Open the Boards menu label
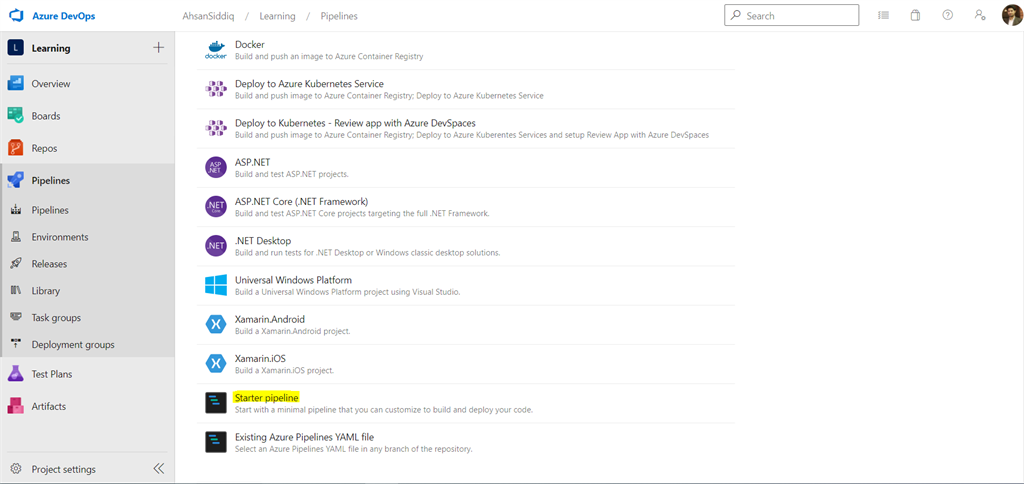This screenshot has height=484, width=1024. (x=46, y=116)
